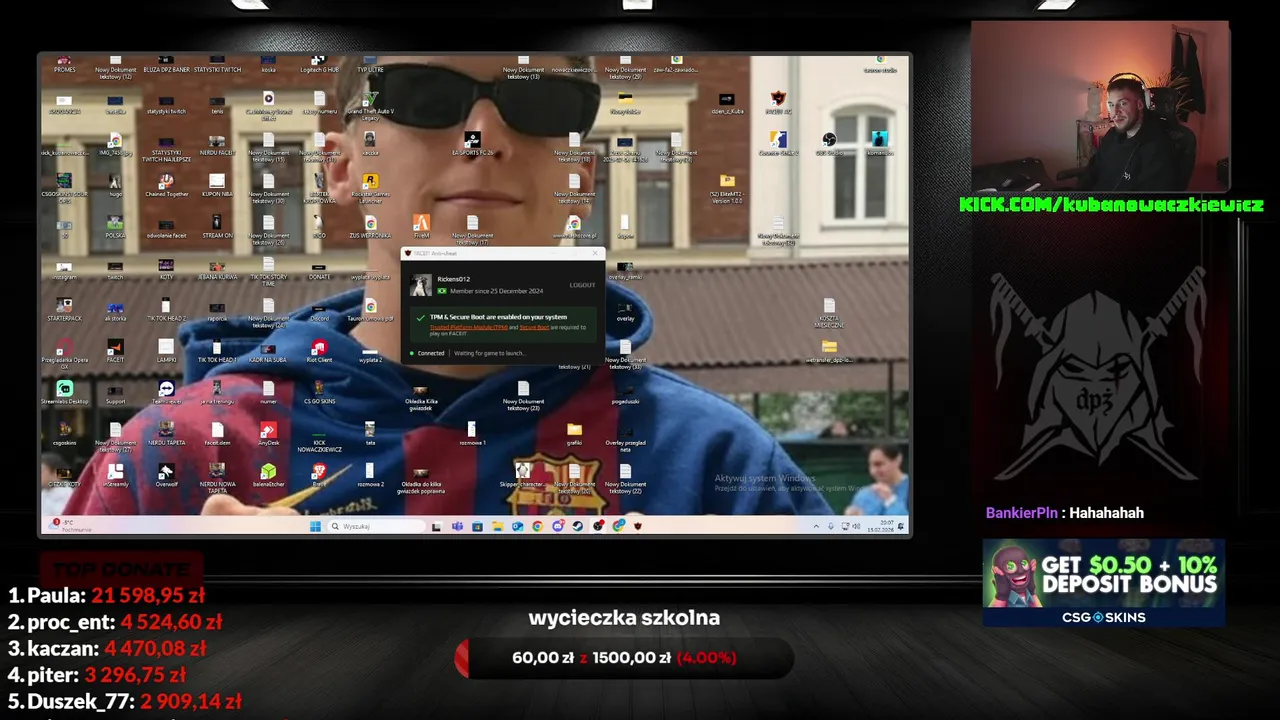Open the Windows Start menu

pyautogui.click(x=315, y=526)
